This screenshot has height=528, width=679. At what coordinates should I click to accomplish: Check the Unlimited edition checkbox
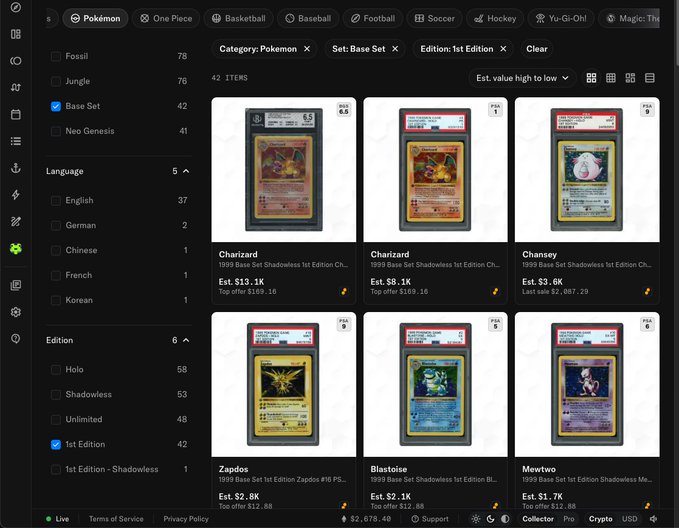coord(55,419)
